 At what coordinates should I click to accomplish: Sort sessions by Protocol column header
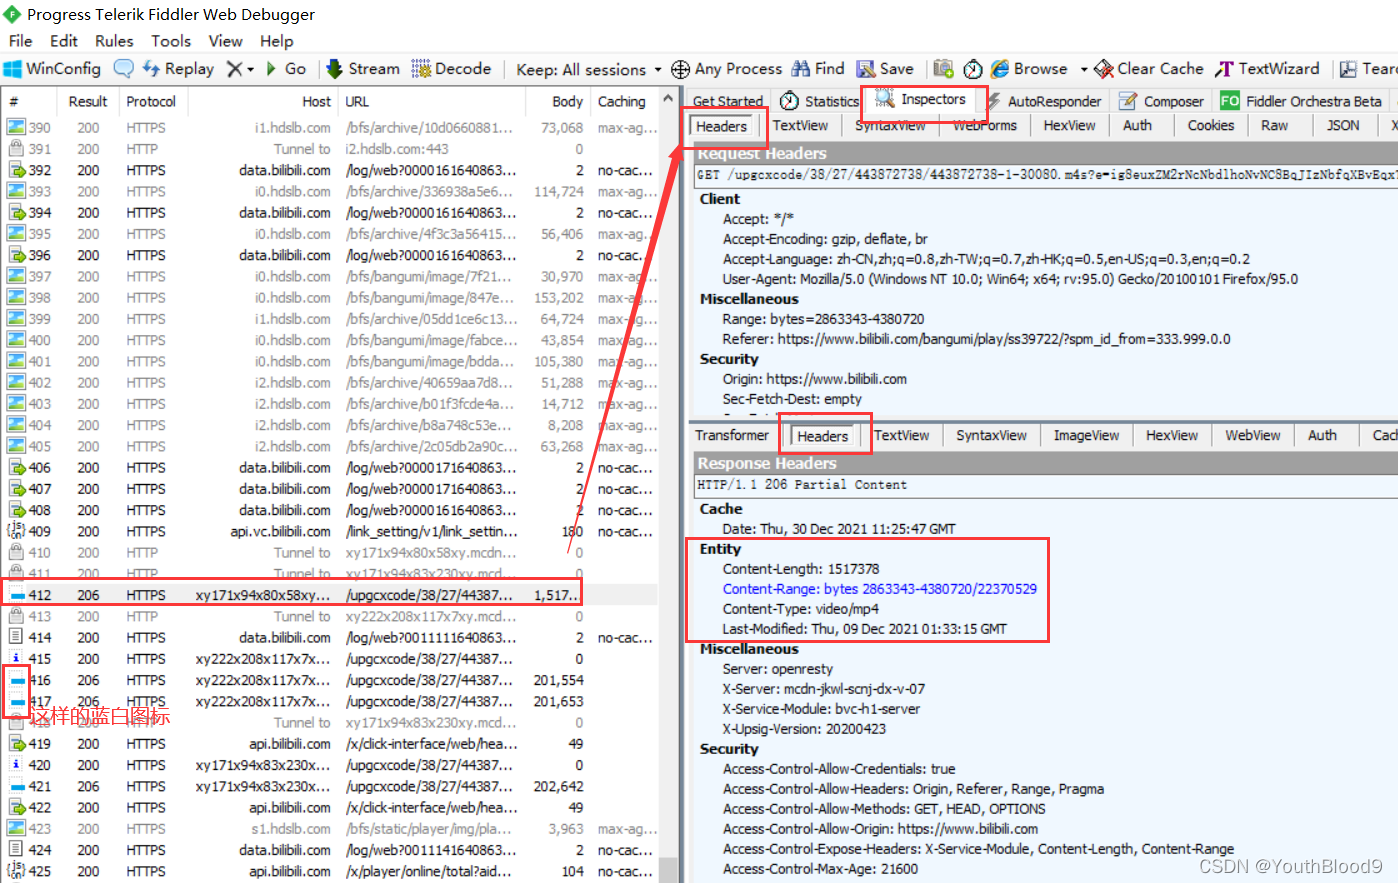151,102
